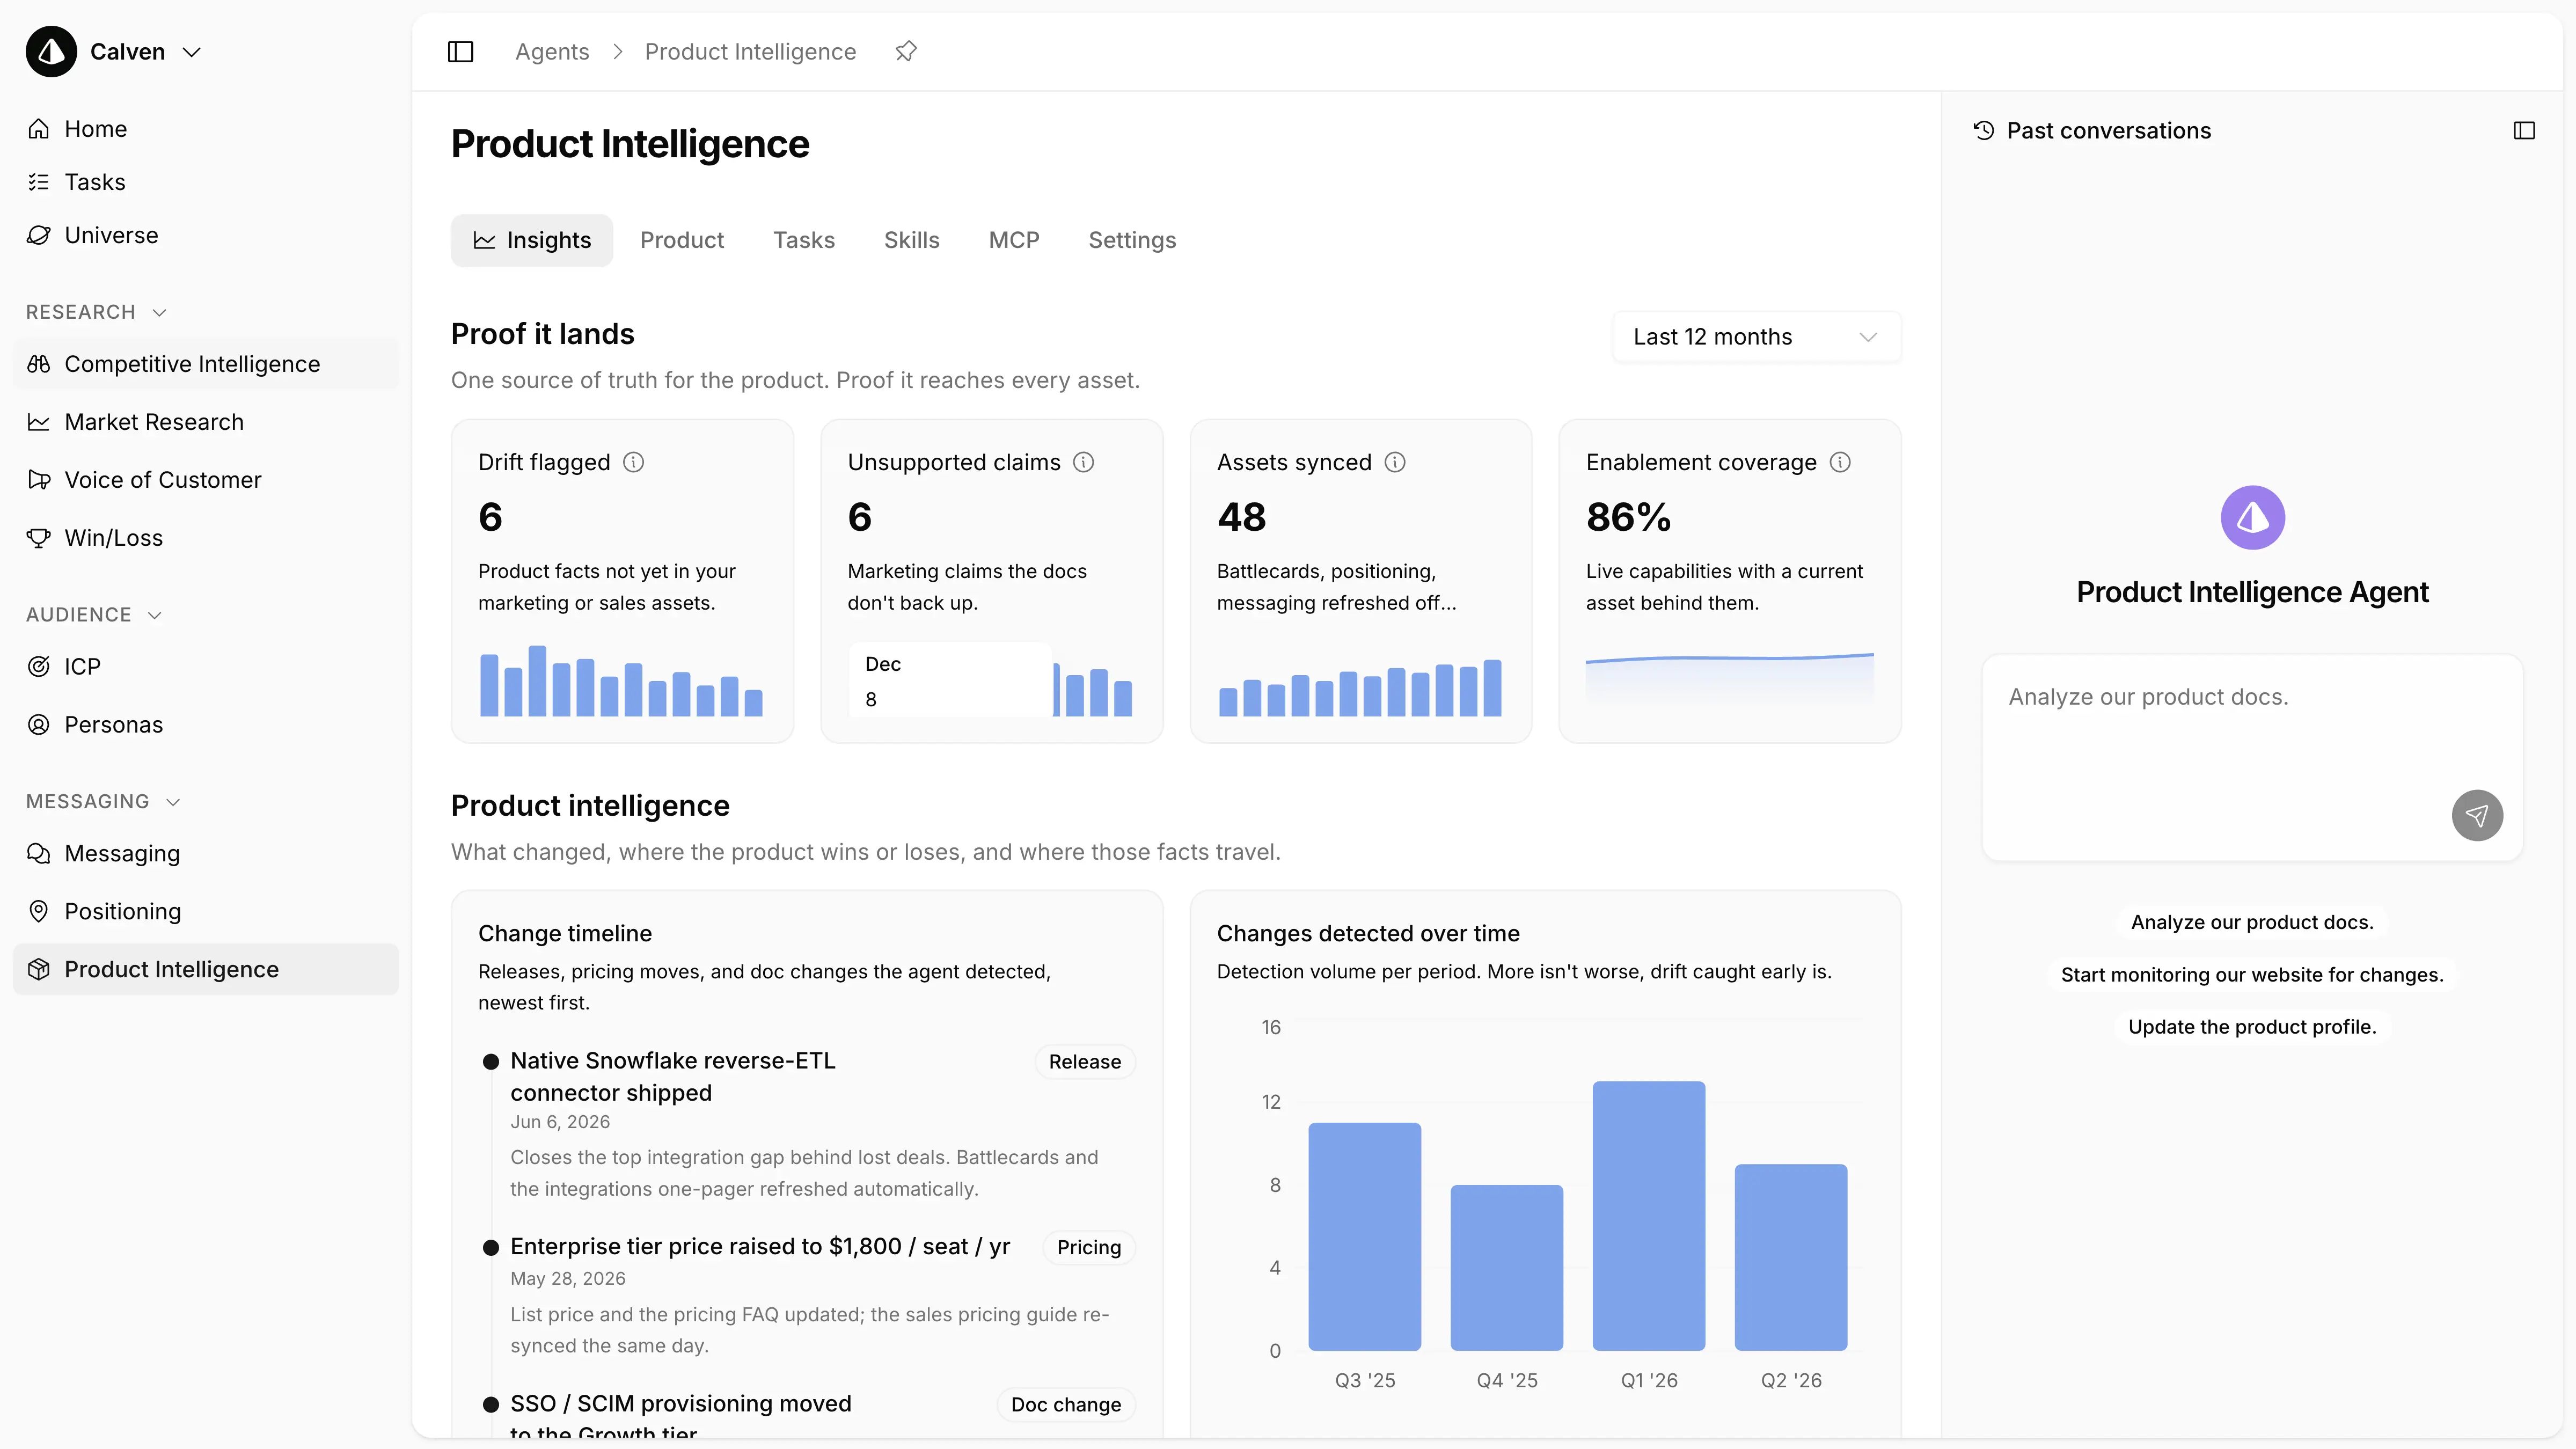
Task: Toggle the sidebar panel icon near breadcrumbs
Action: click(x=460, y=52)
